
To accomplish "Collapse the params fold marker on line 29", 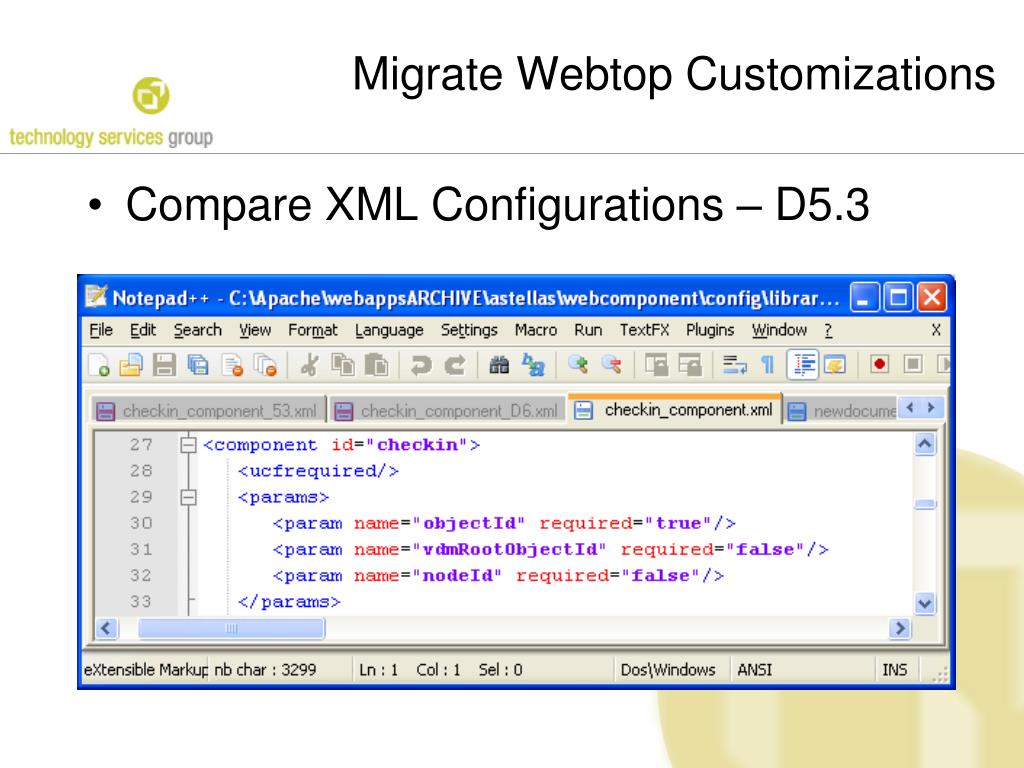I will [x=188, y=498].
